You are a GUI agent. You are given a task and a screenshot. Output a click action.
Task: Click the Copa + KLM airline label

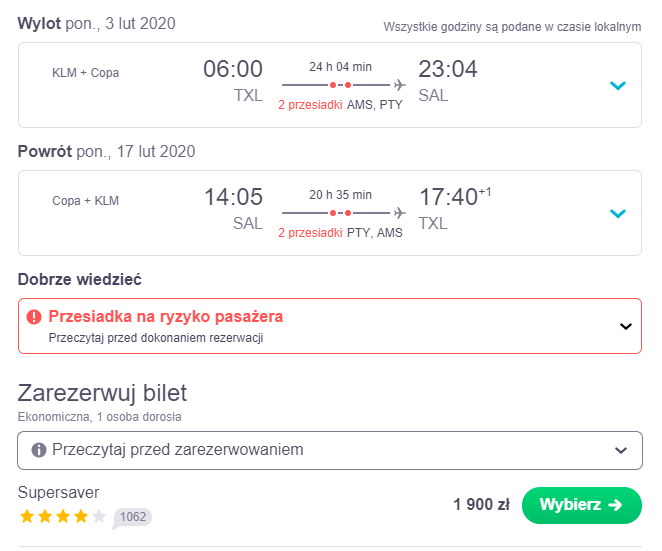[x=85, y=201]
